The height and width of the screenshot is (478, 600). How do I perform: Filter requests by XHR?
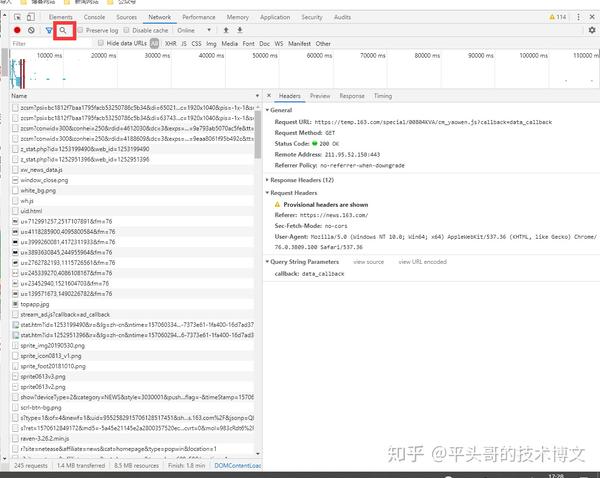[x=171, y=44]
